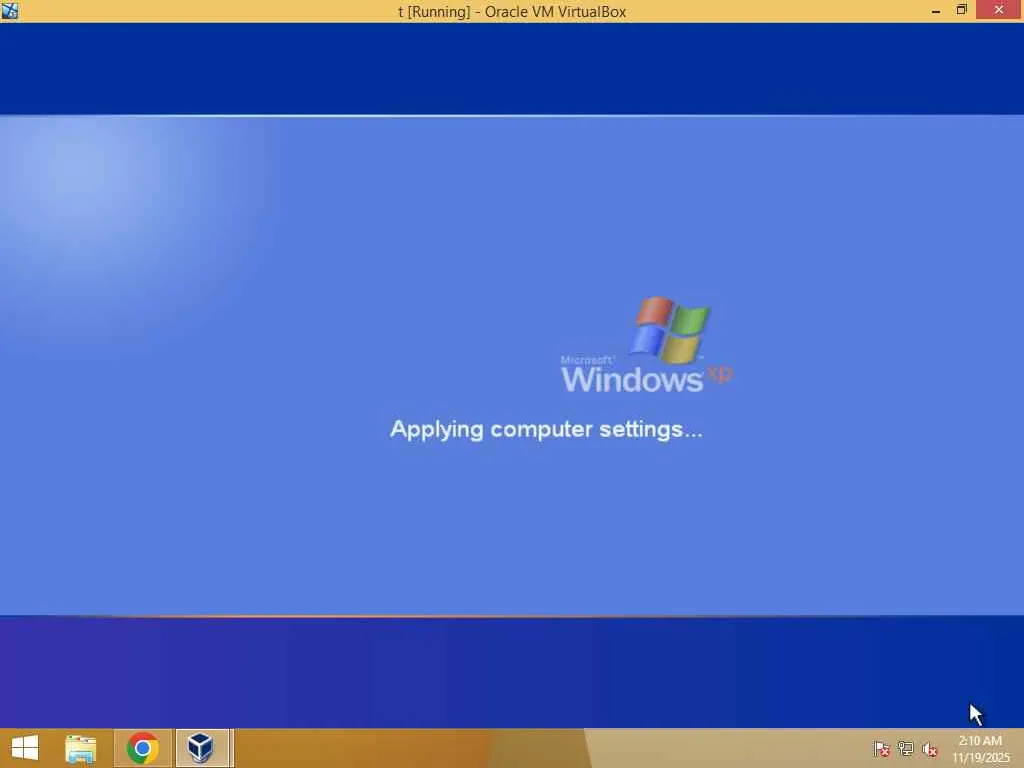
Task: Click the muted volume tray icon
Action: pos(930,749)
